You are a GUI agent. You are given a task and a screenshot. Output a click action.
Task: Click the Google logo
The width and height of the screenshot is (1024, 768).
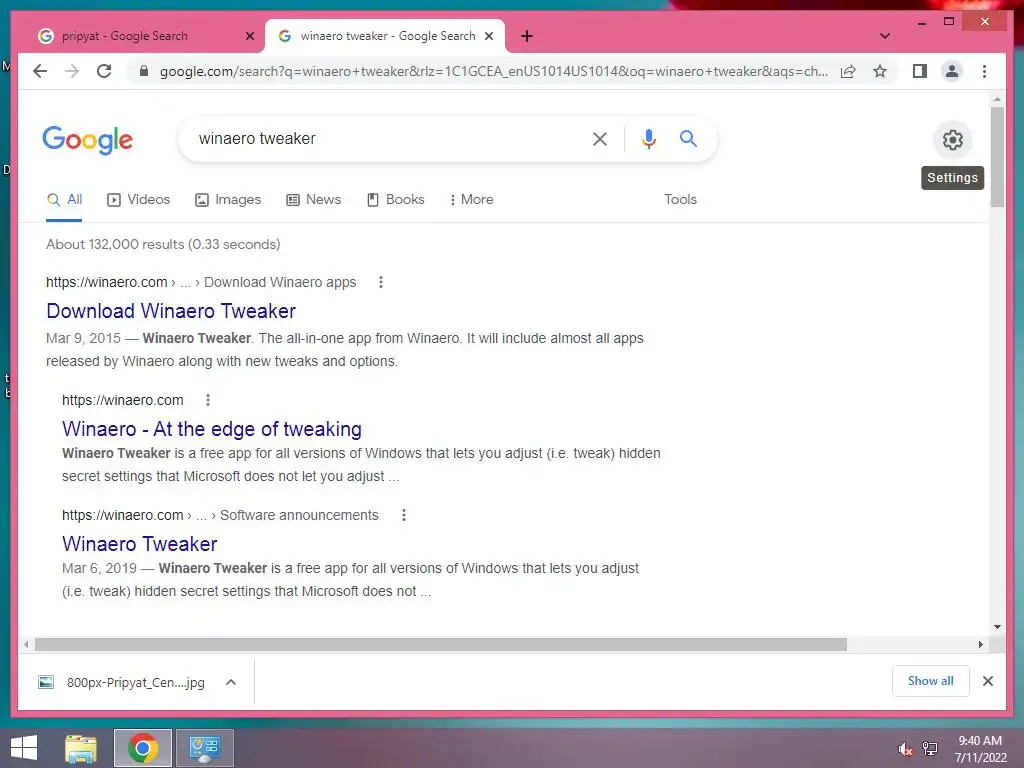pos(88,140)
